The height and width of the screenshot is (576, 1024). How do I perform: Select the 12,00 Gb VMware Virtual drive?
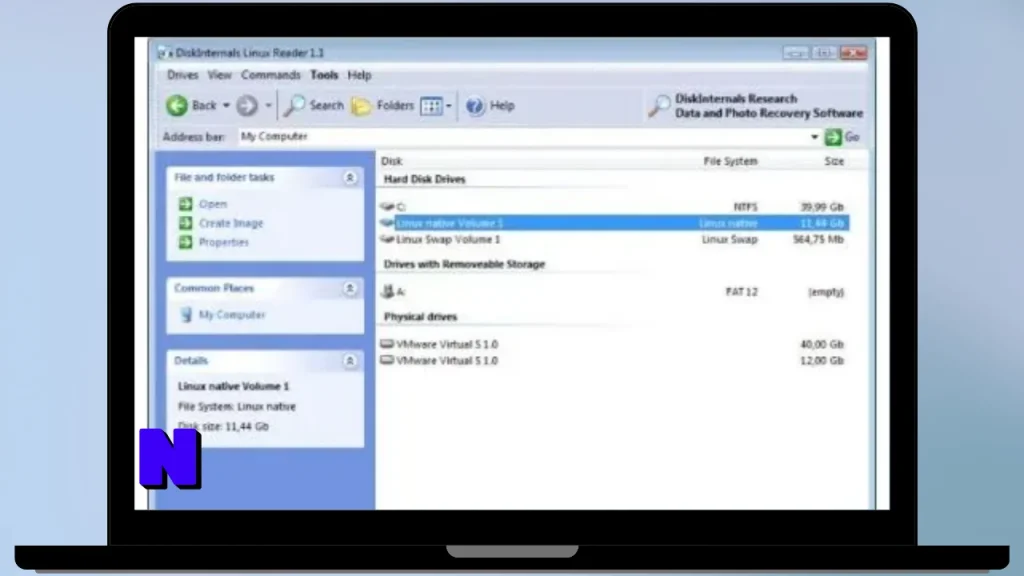coord(614,360)
